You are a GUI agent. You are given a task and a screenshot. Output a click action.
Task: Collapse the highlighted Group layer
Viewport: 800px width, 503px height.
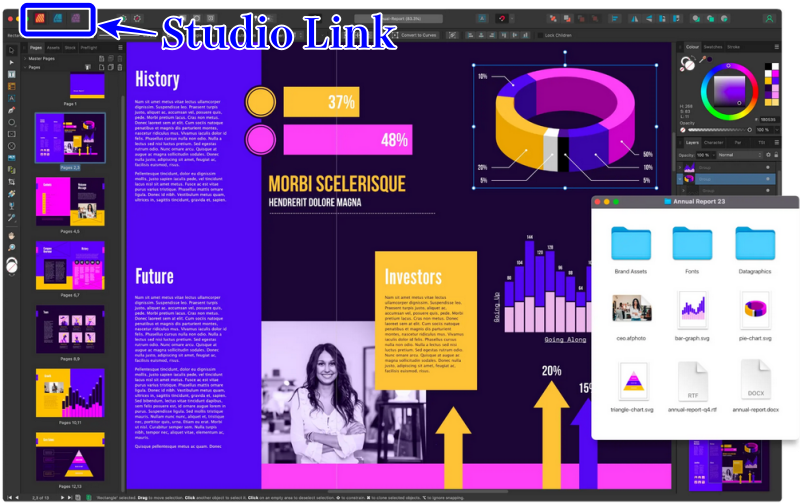point(680,179)
